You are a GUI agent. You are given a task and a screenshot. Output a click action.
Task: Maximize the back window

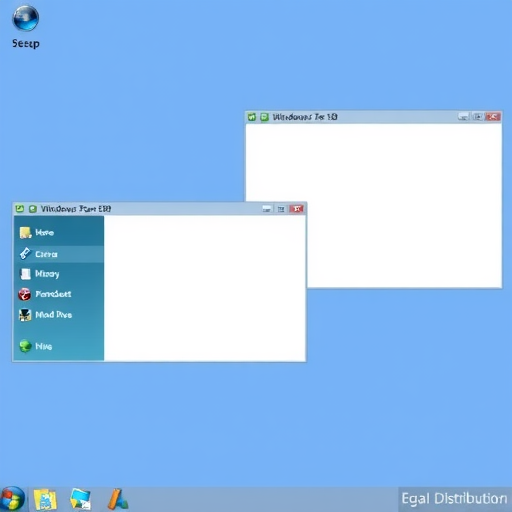(478, 117)
